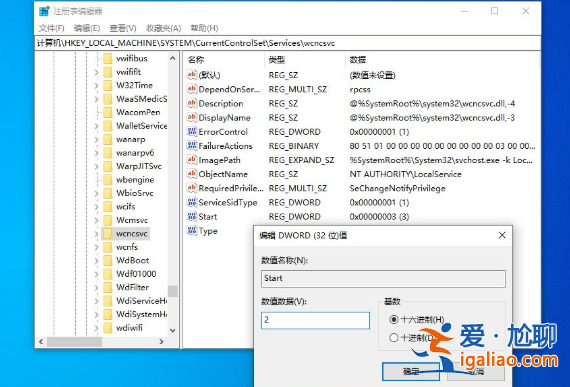Open the File (文件) menu

point(51,28)
